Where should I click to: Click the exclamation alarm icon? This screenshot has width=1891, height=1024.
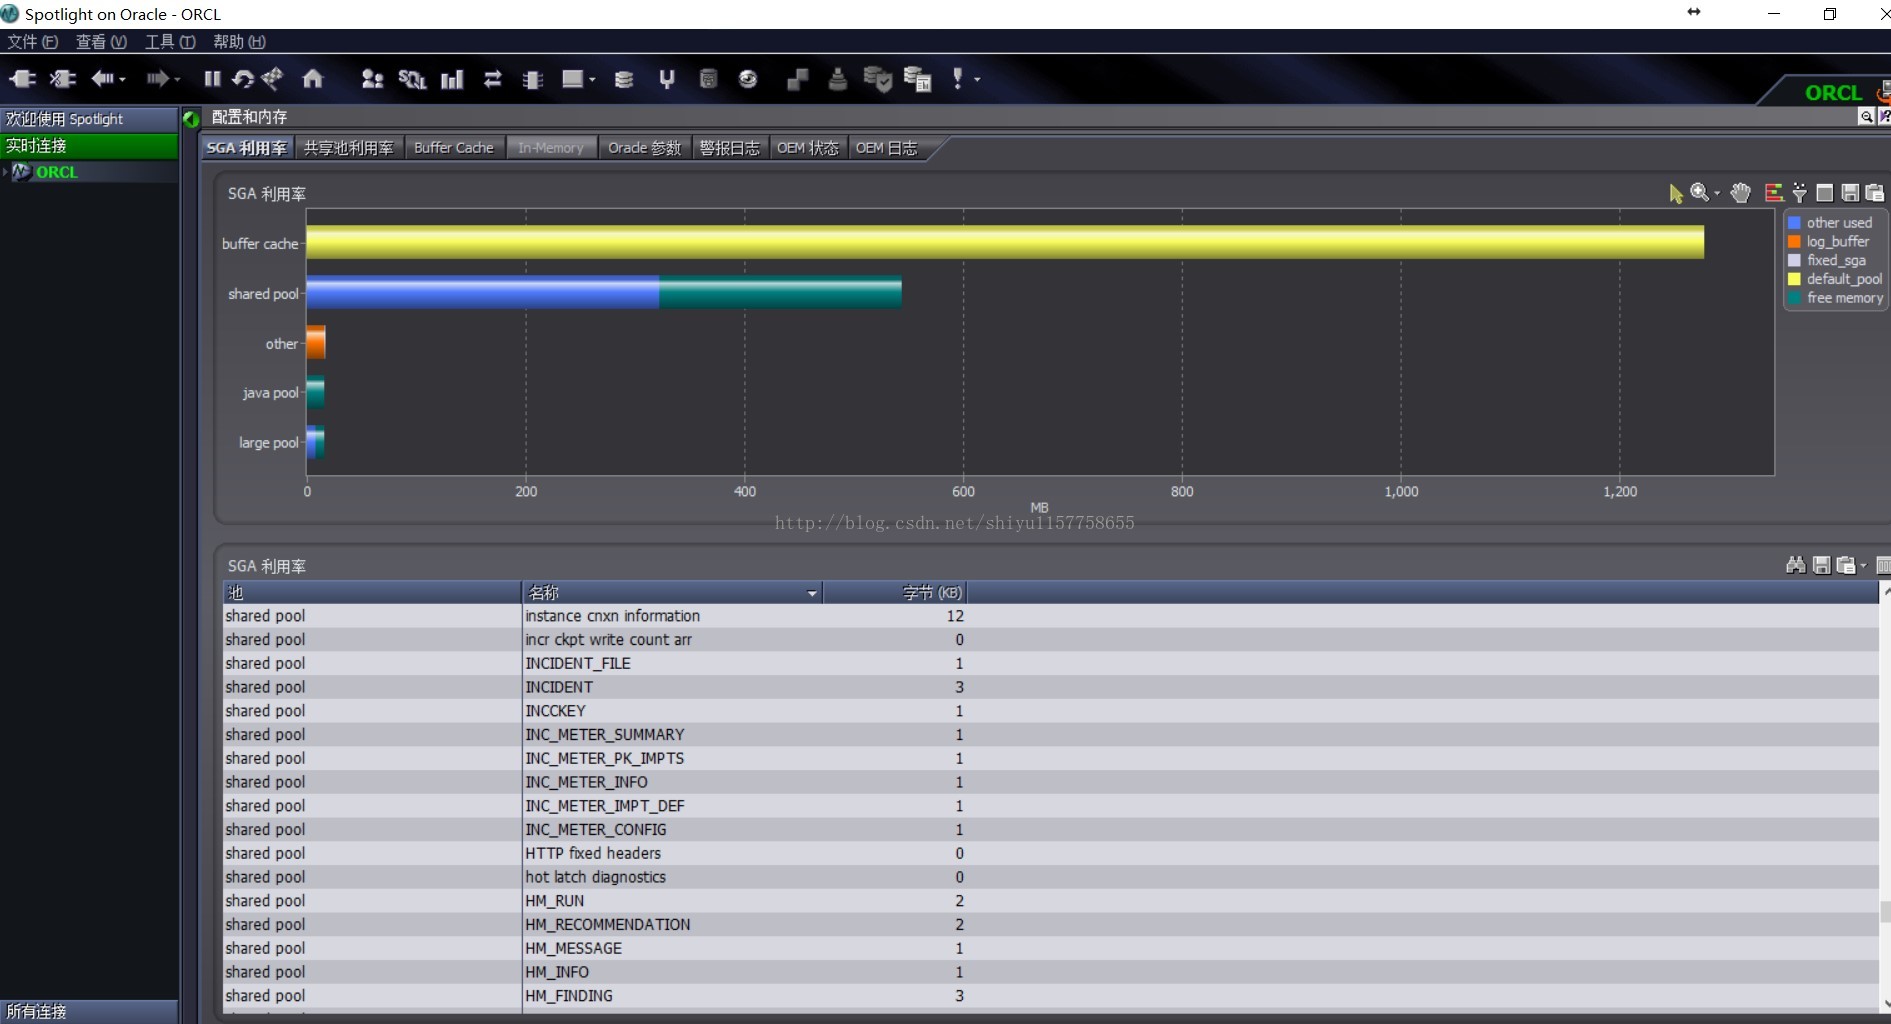pos(958,79)
